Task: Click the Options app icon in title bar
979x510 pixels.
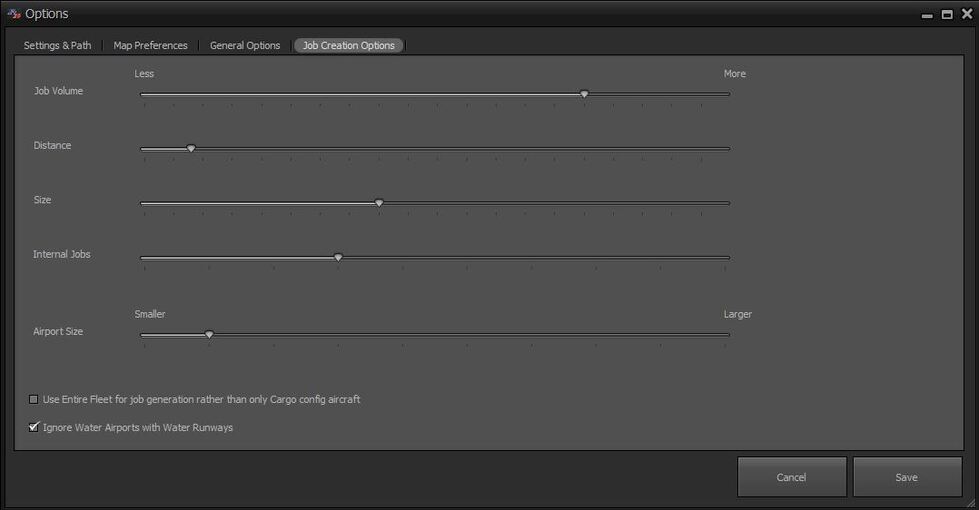Action: (14, 14)
